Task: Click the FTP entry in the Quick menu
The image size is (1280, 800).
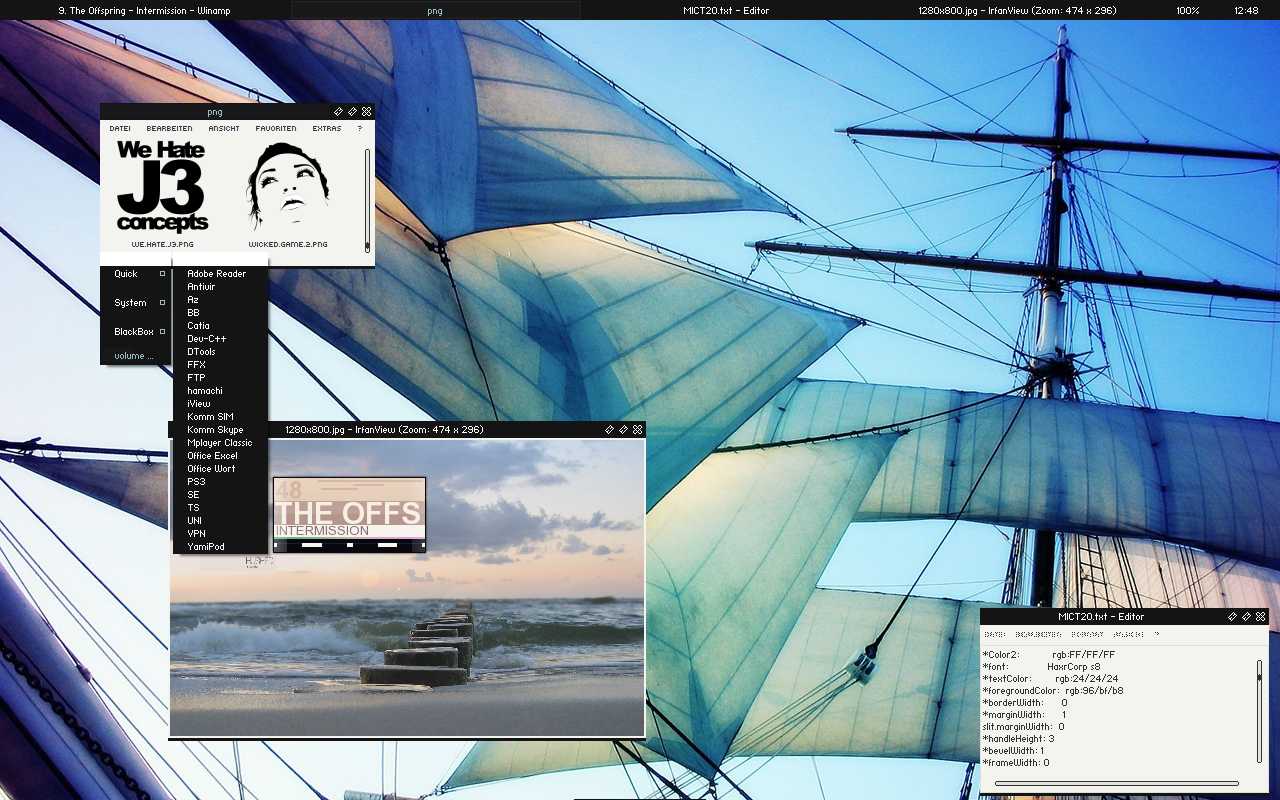Action: (x=221, y=378)
